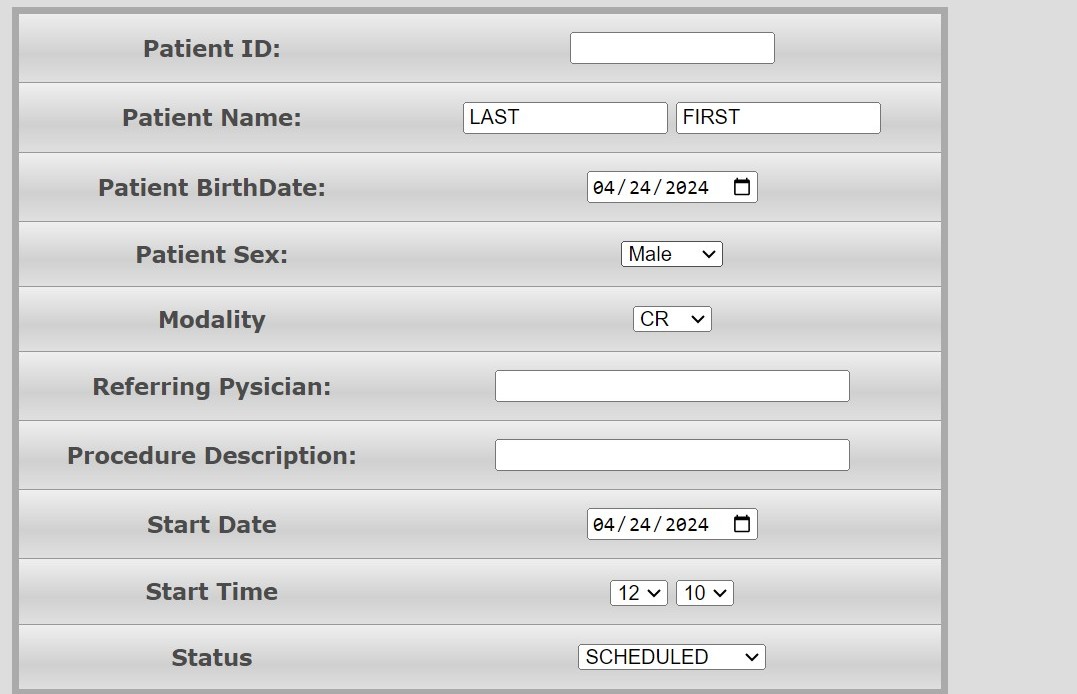
Task: Open the Start Time hour dropdown
Action: [x=639, y=593]
